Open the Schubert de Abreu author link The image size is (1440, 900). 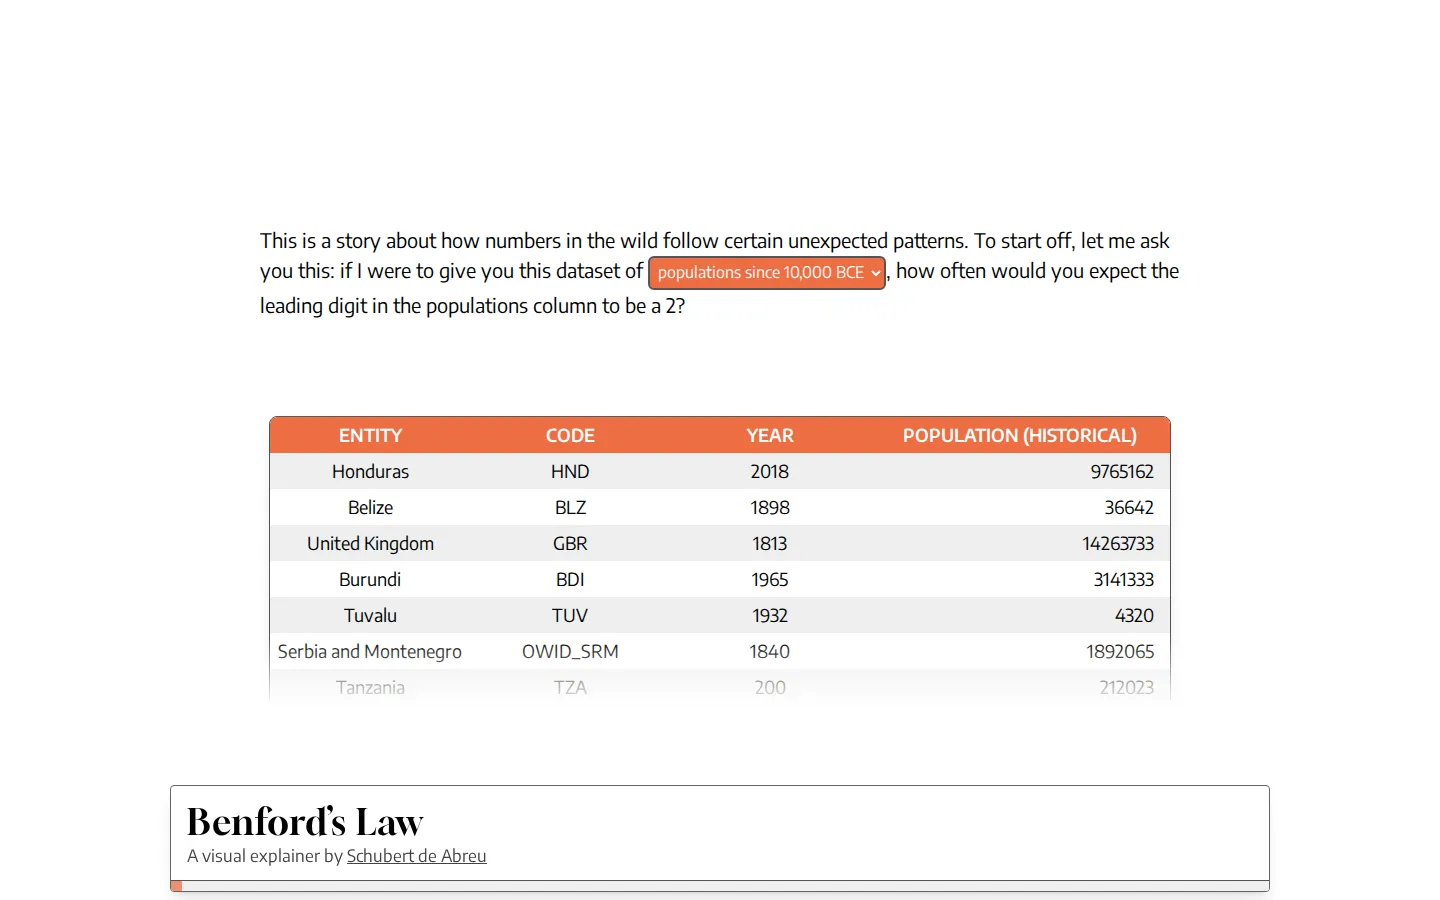[416, 856]
